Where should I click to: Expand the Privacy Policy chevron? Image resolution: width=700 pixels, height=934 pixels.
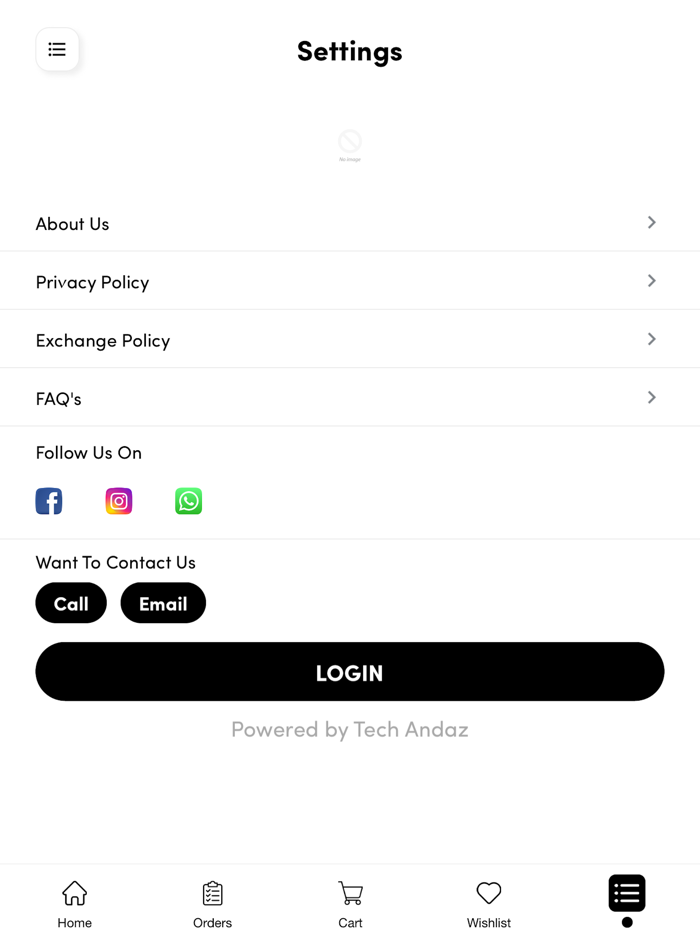(x=651, y=281)
